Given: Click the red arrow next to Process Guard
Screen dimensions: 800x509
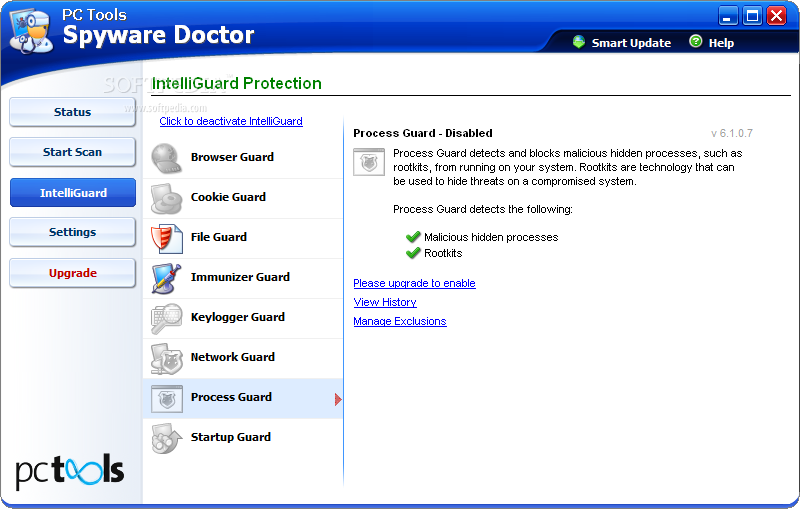Looking at the screenshot, I should pyautogui.click(x=338, y=399).
